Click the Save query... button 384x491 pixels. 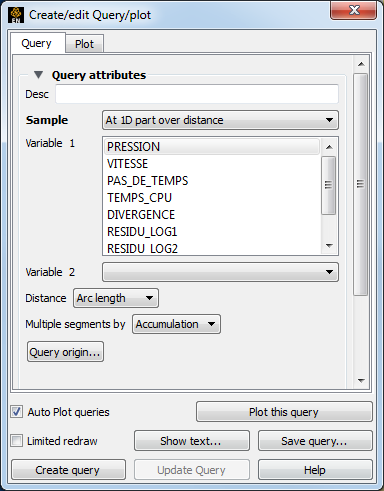click(x=315, y=441)
